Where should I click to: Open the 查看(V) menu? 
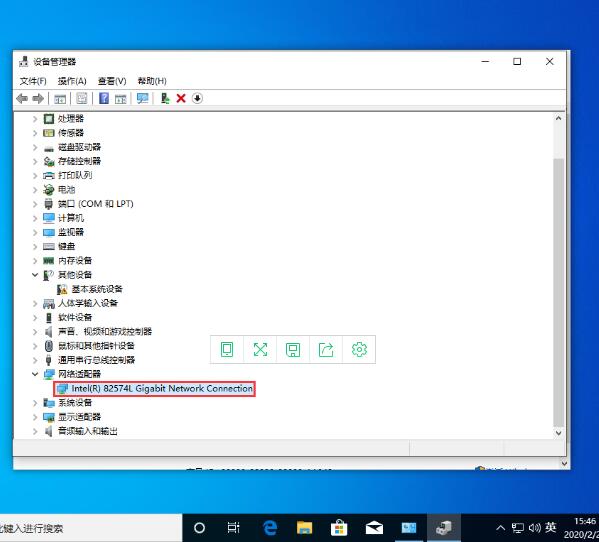point(112,81)
